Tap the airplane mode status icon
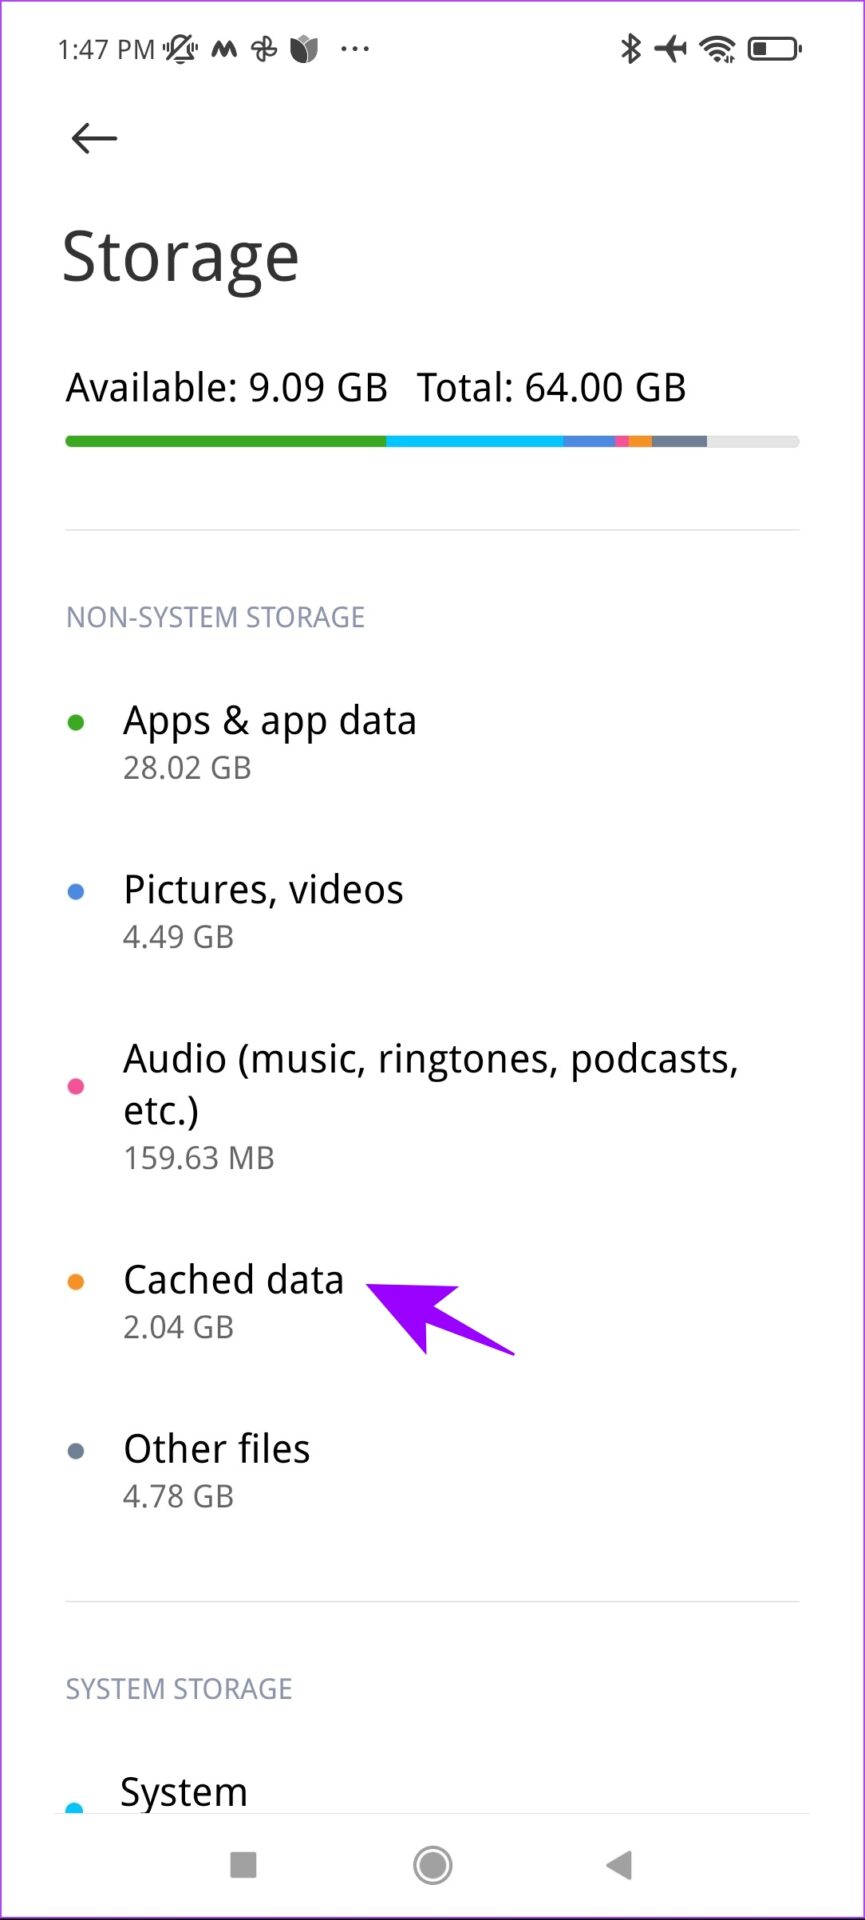The image size is (865, 1920). click(672, 47)
